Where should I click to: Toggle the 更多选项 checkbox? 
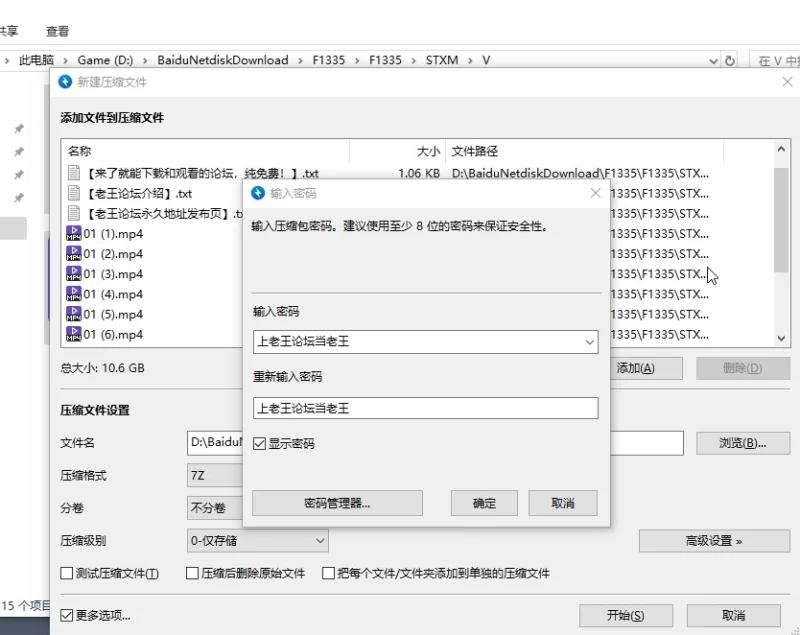[67, 616]
